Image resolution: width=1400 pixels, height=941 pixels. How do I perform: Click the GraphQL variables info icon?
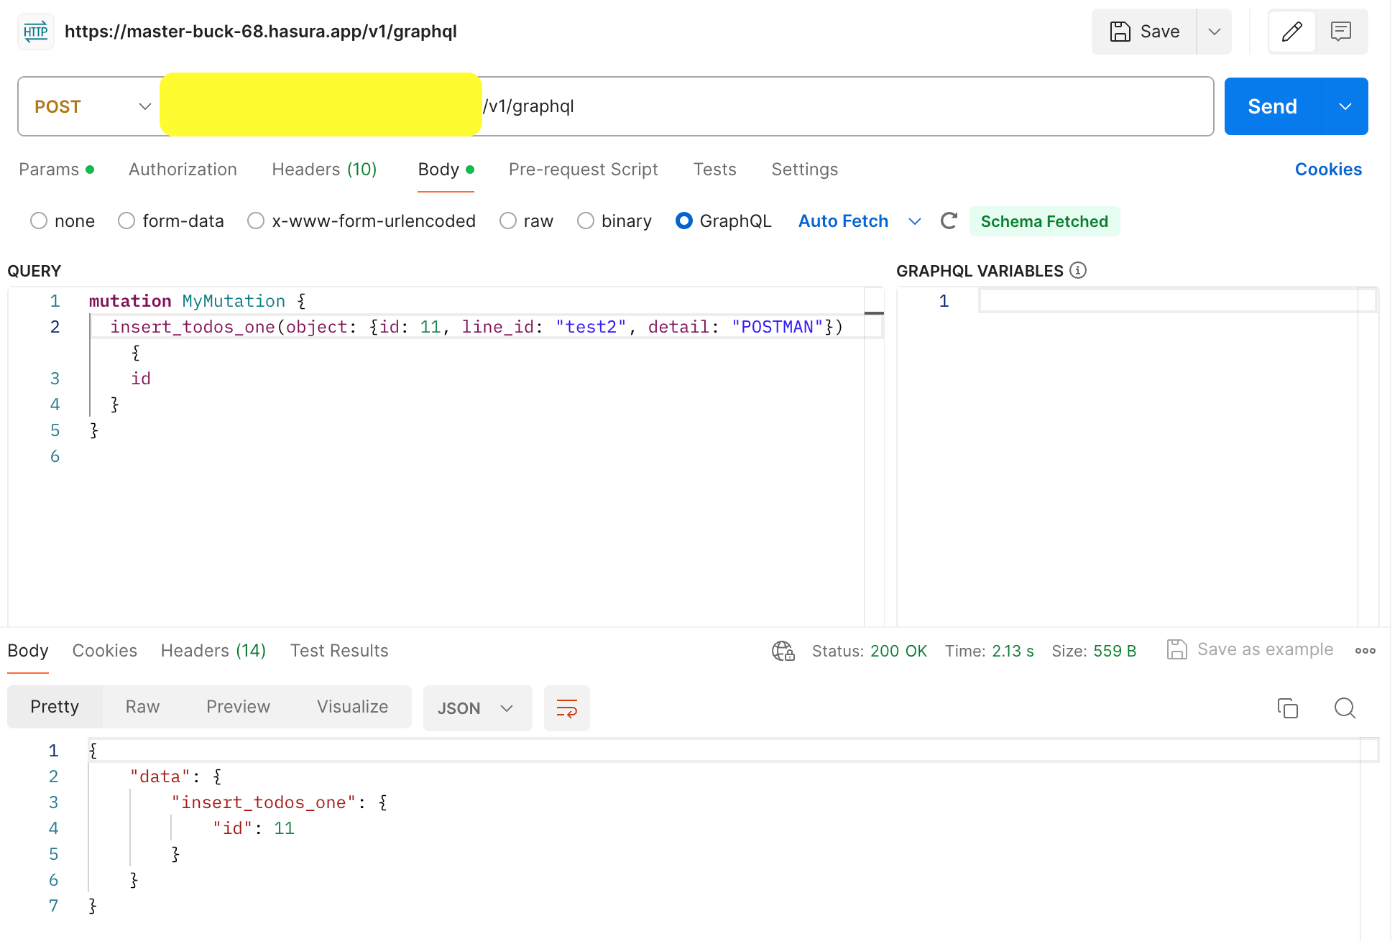coord(1078,270)
